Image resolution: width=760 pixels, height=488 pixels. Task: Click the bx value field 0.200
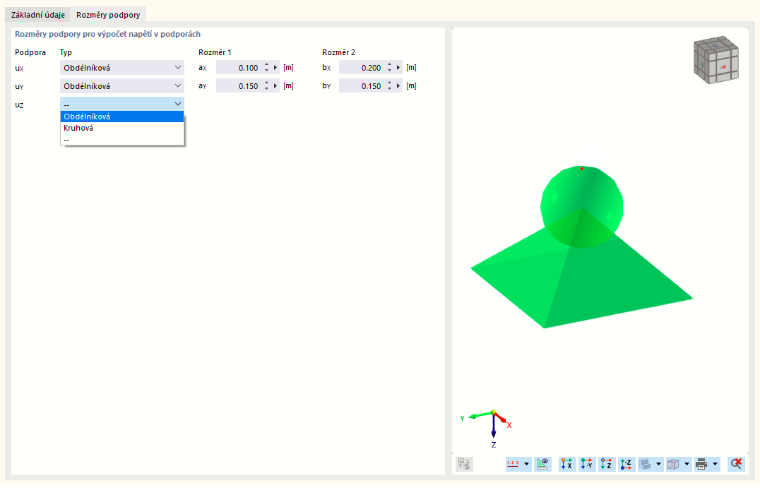coord(361,68)
